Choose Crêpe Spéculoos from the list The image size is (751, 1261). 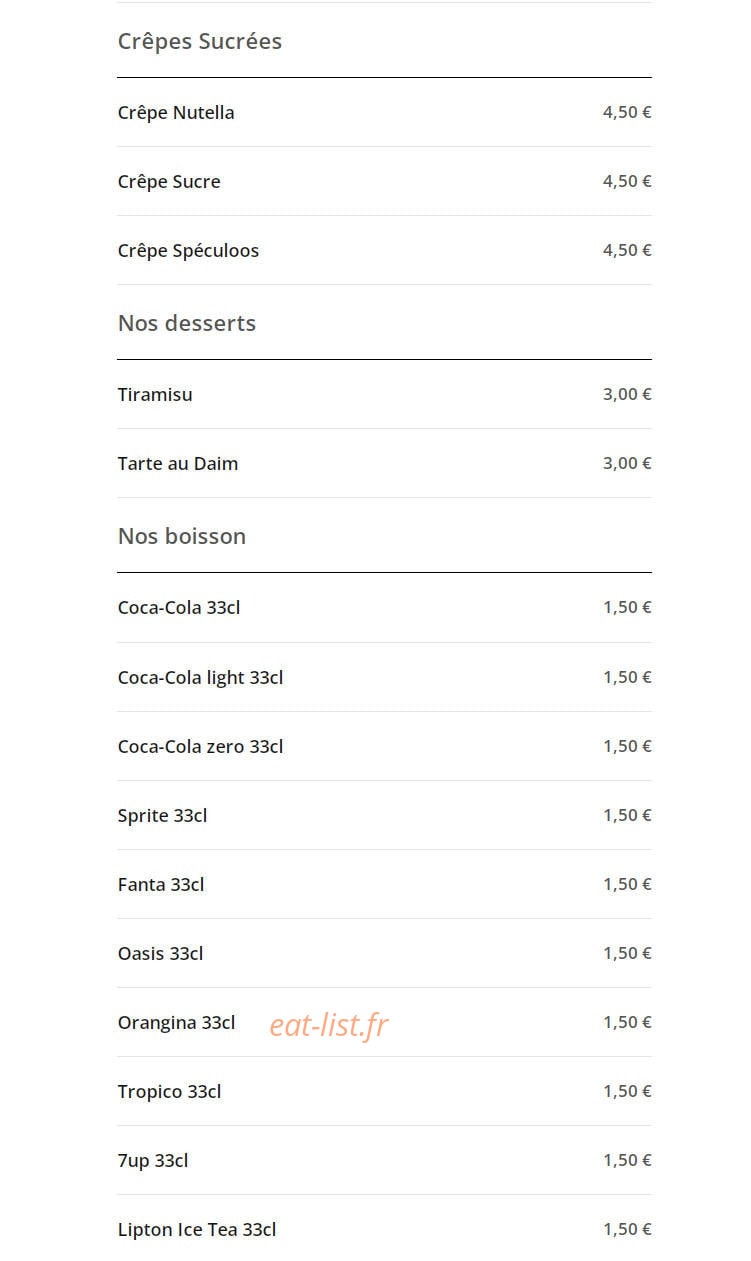pyautogui.click(x=384, y=250)
